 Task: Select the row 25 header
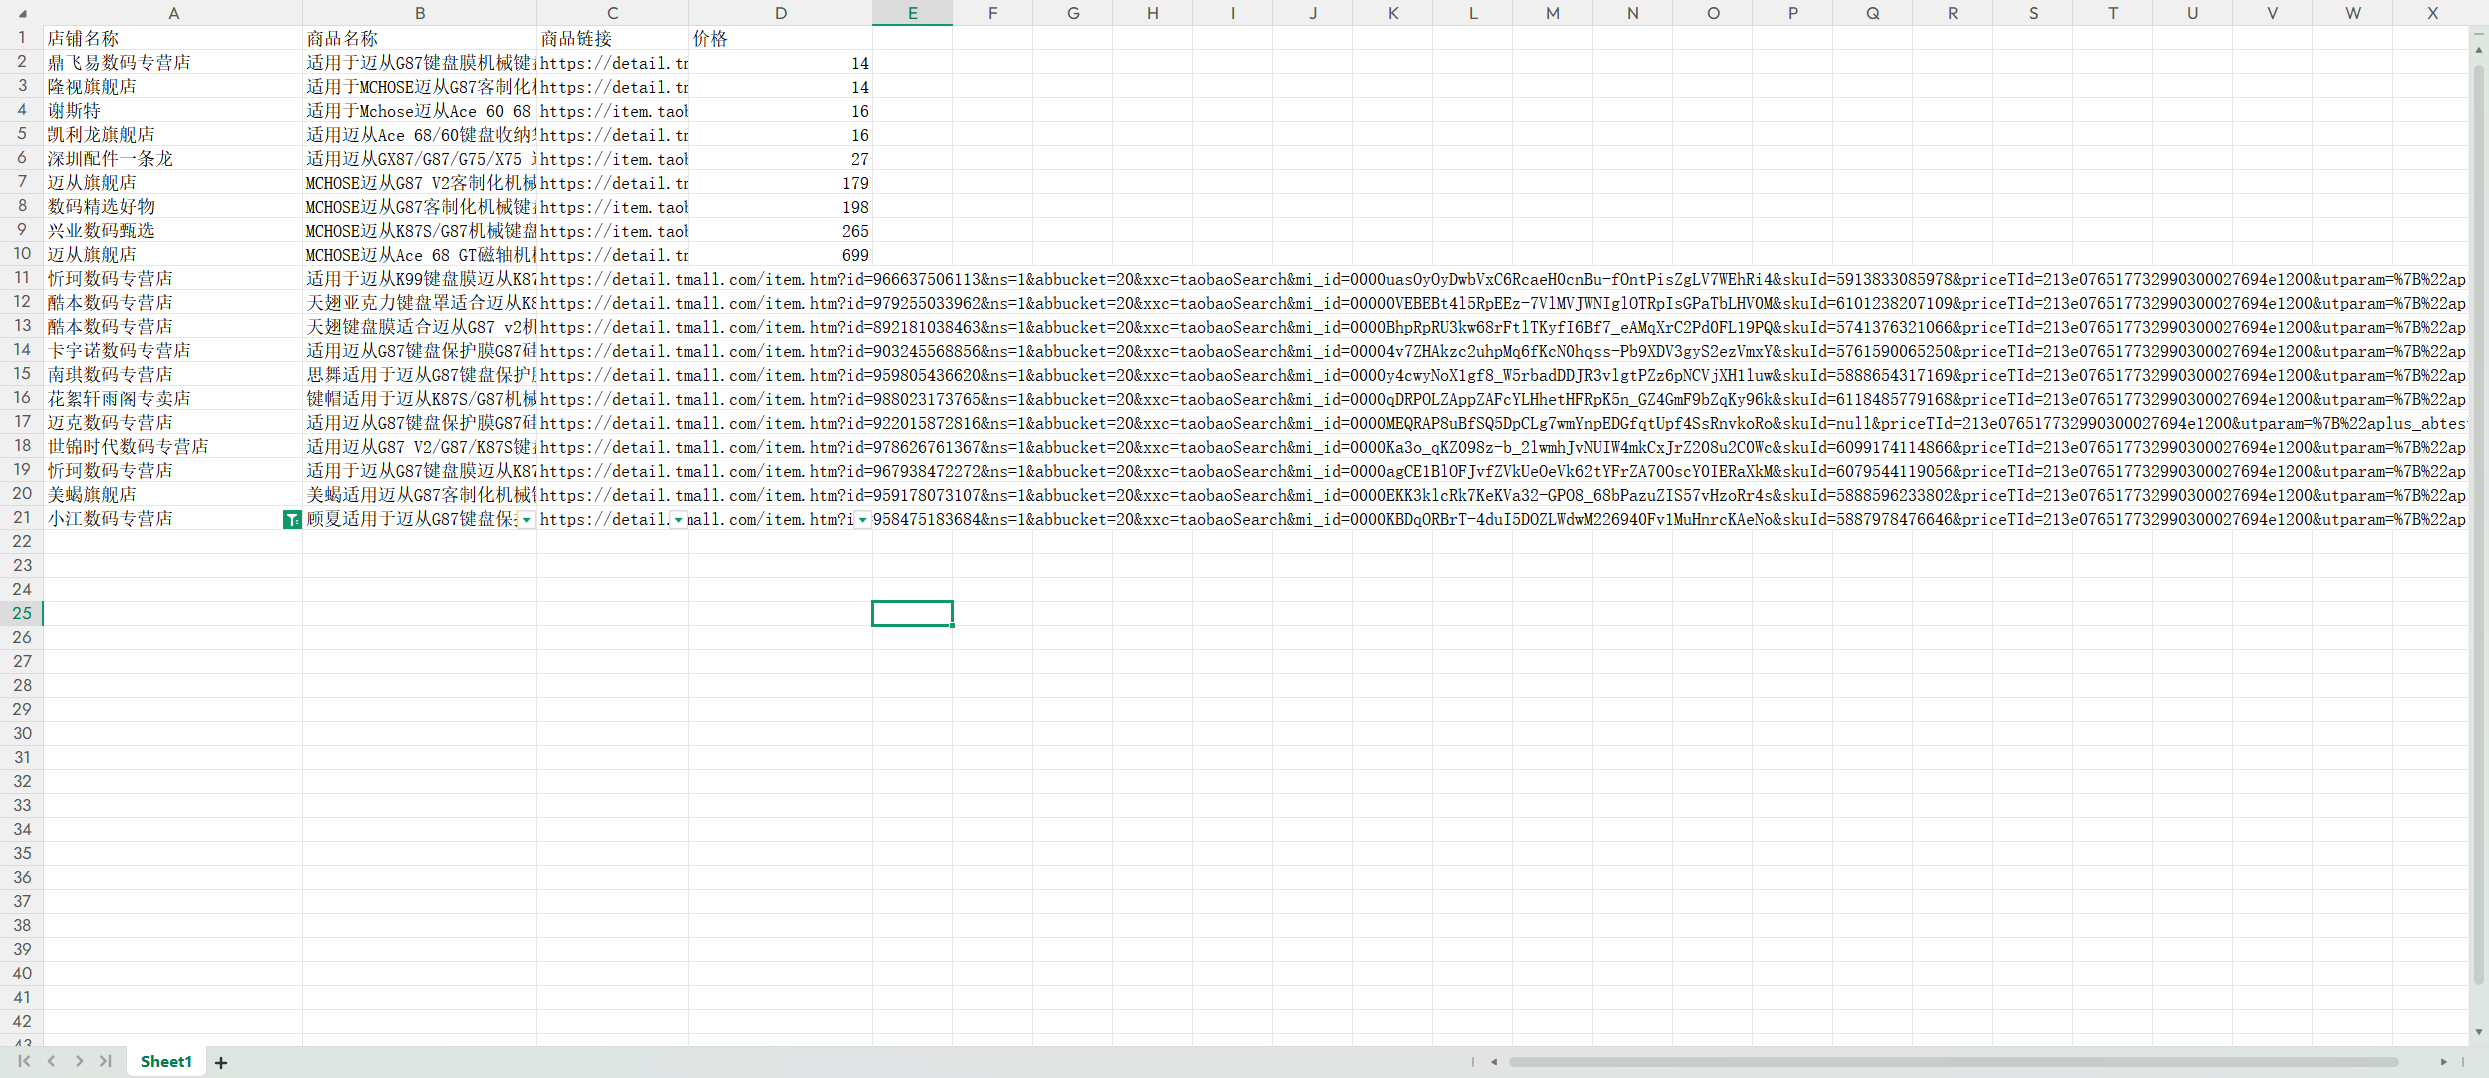pyautogui.click(x=22, y=613)
